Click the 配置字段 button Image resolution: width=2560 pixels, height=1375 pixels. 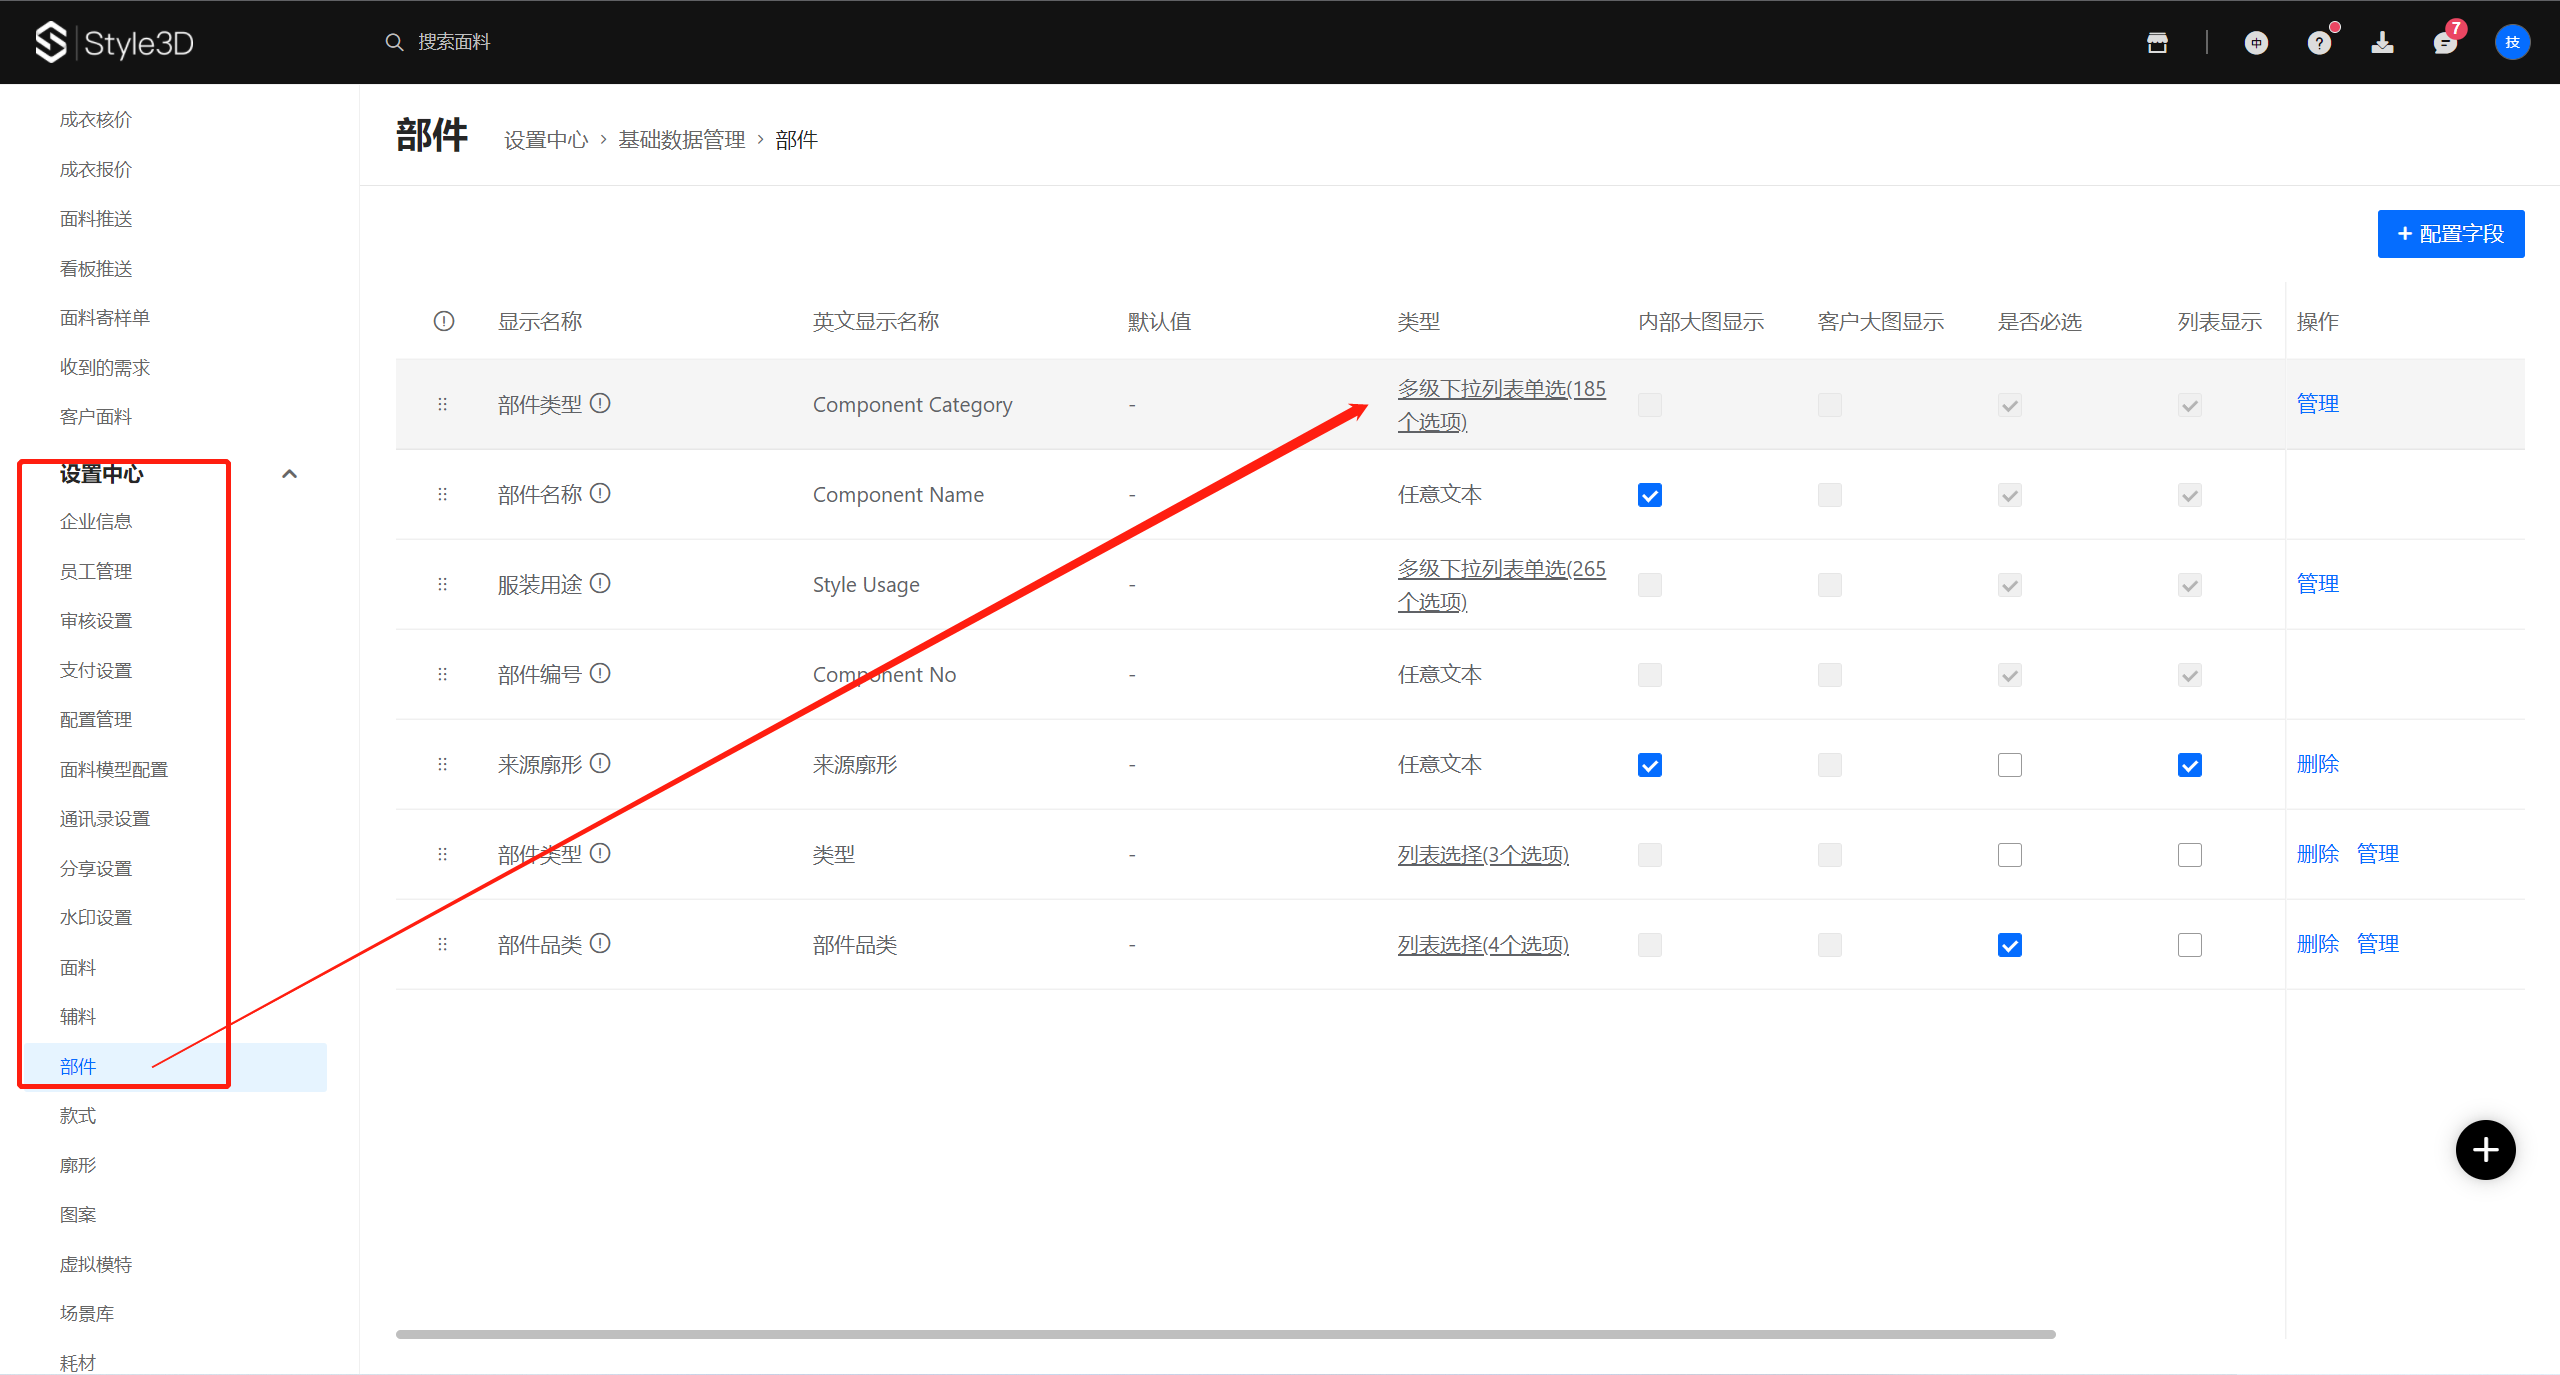[x=2450, y=234]
